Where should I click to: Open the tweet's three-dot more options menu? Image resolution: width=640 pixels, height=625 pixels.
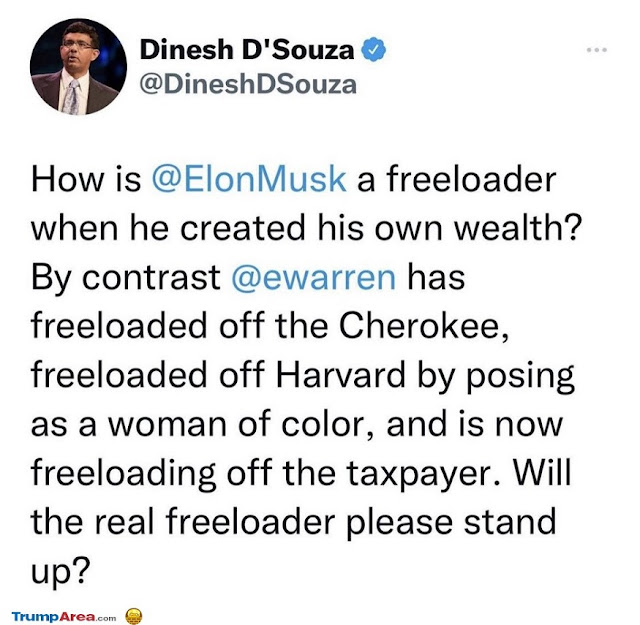click(x=597, y=49)
